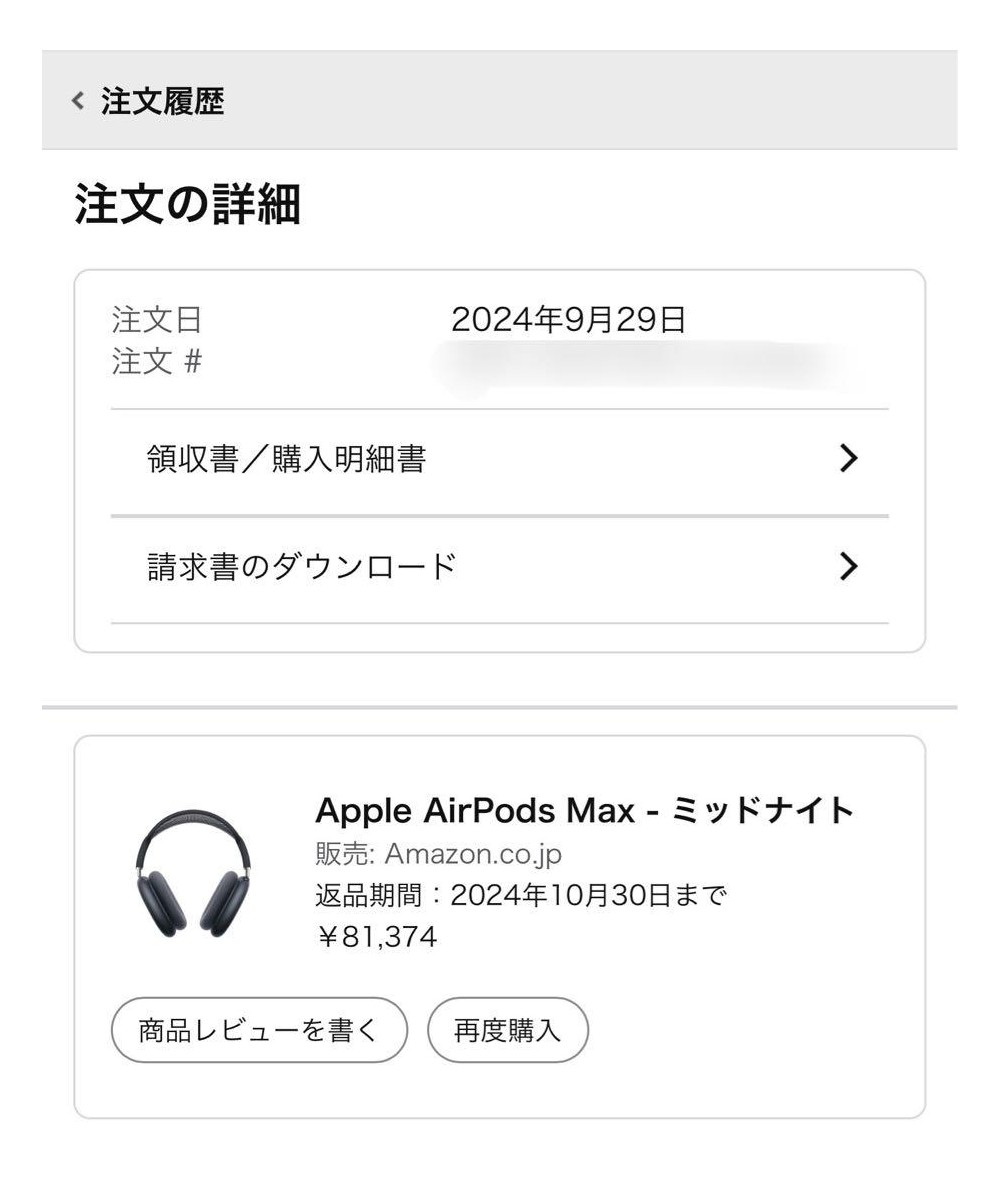Expand the chevron next to 請求書のダウンロード

[848, 566]
